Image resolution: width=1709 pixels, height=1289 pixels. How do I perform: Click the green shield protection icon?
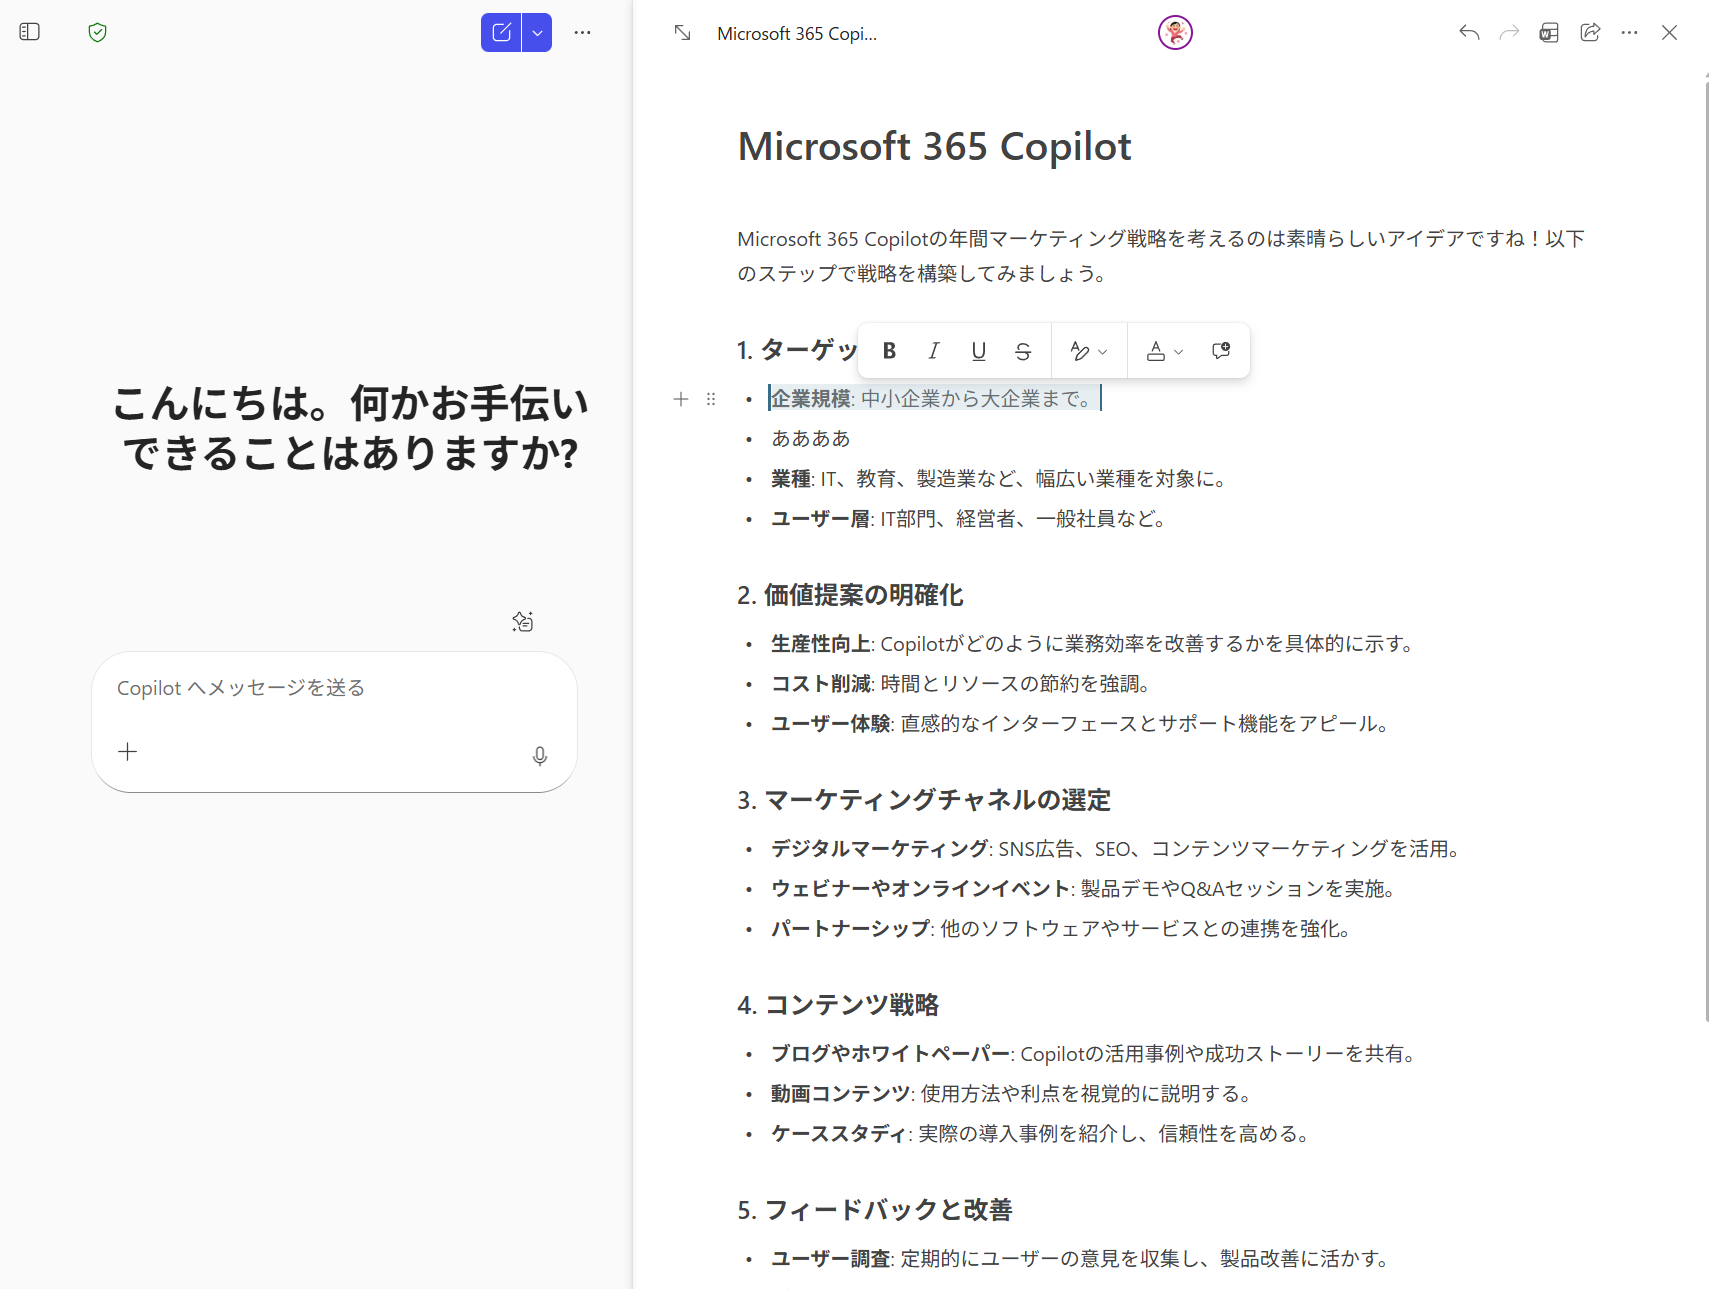[x=97, y=32]
